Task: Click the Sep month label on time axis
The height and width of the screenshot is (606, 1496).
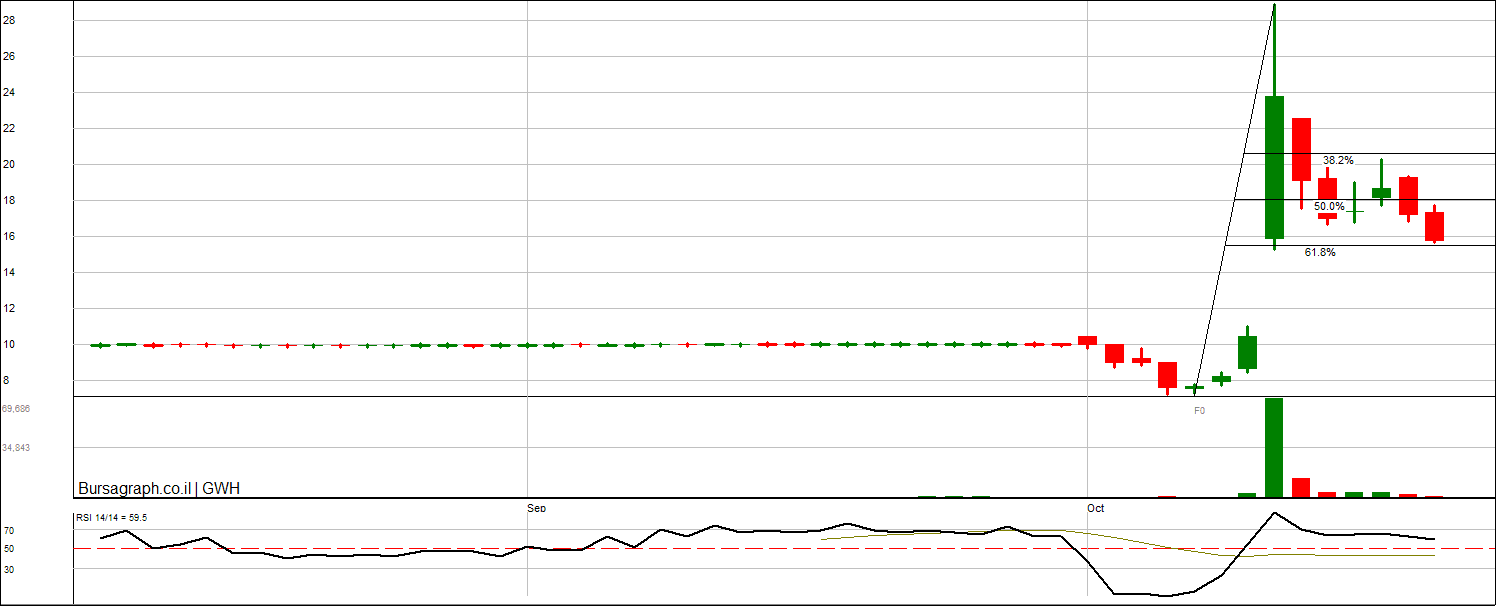Action: pos(537,508)
